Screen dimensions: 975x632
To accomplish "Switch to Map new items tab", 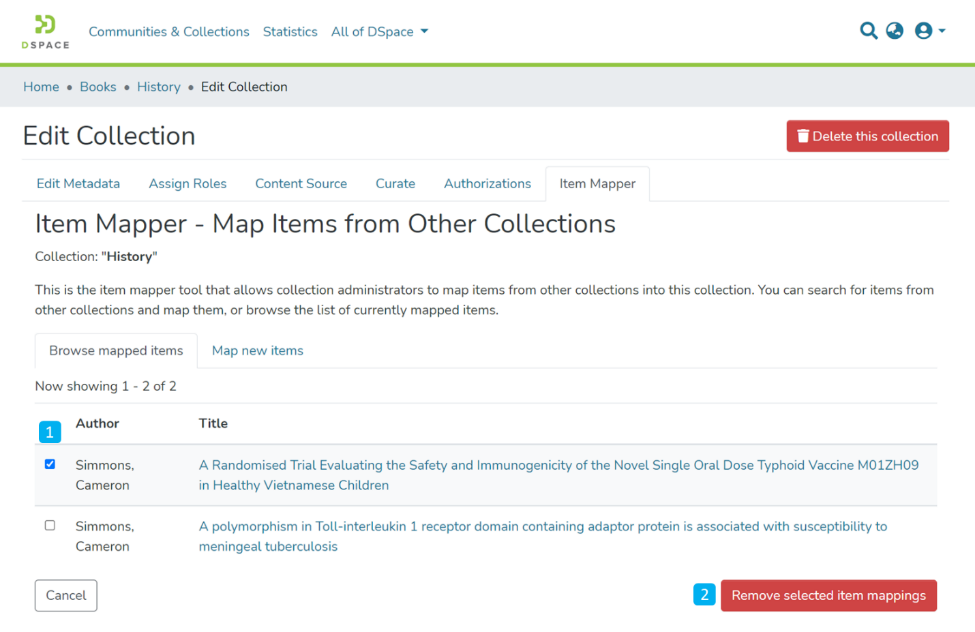I will point(257,351).
